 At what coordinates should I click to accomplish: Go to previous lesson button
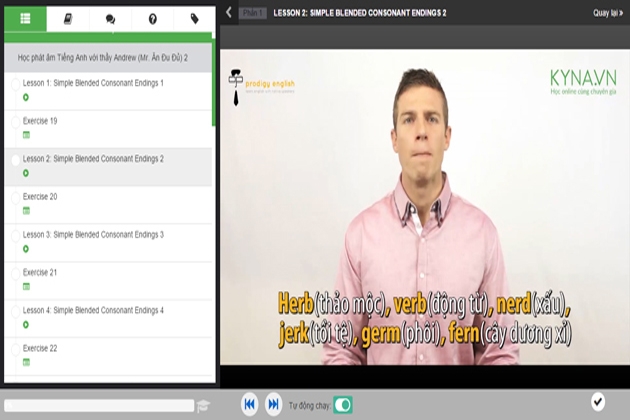click(250, 404)
